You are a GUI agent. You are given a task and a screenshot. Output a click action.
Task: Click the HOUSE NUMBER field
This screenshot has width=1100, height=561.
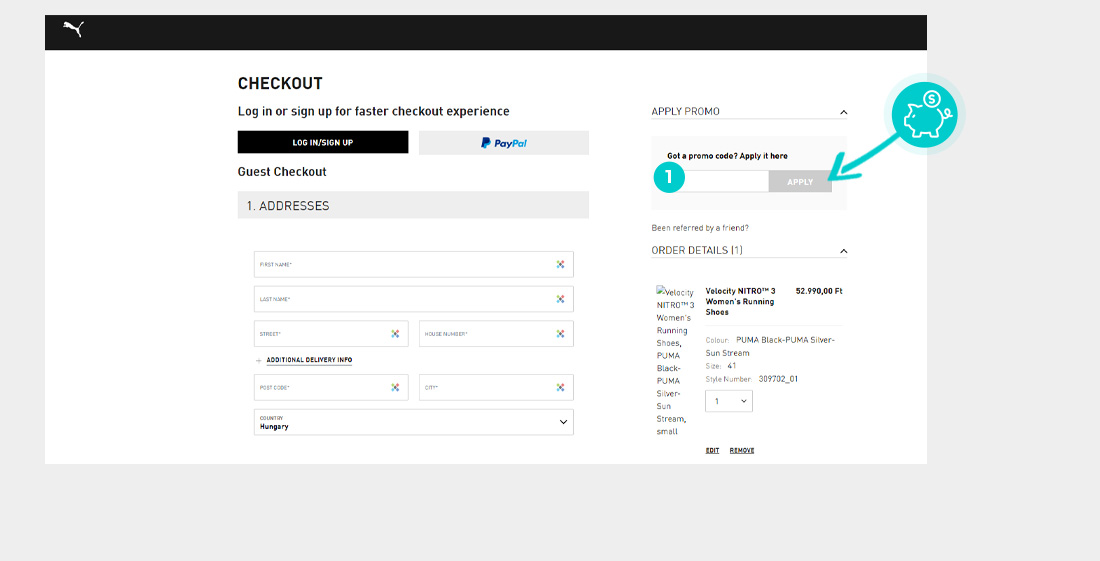tap(496, 334)
